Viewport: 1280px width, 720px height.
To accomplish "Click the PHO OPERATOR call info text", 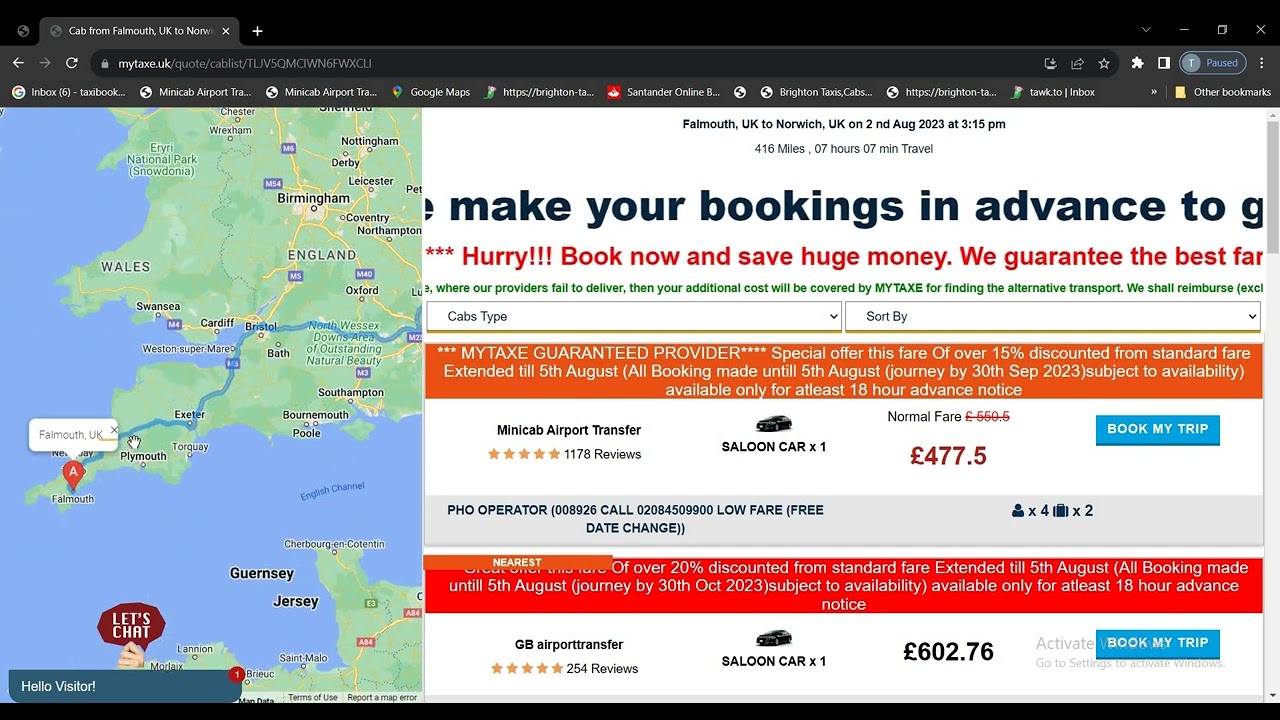I will point(636,519).
